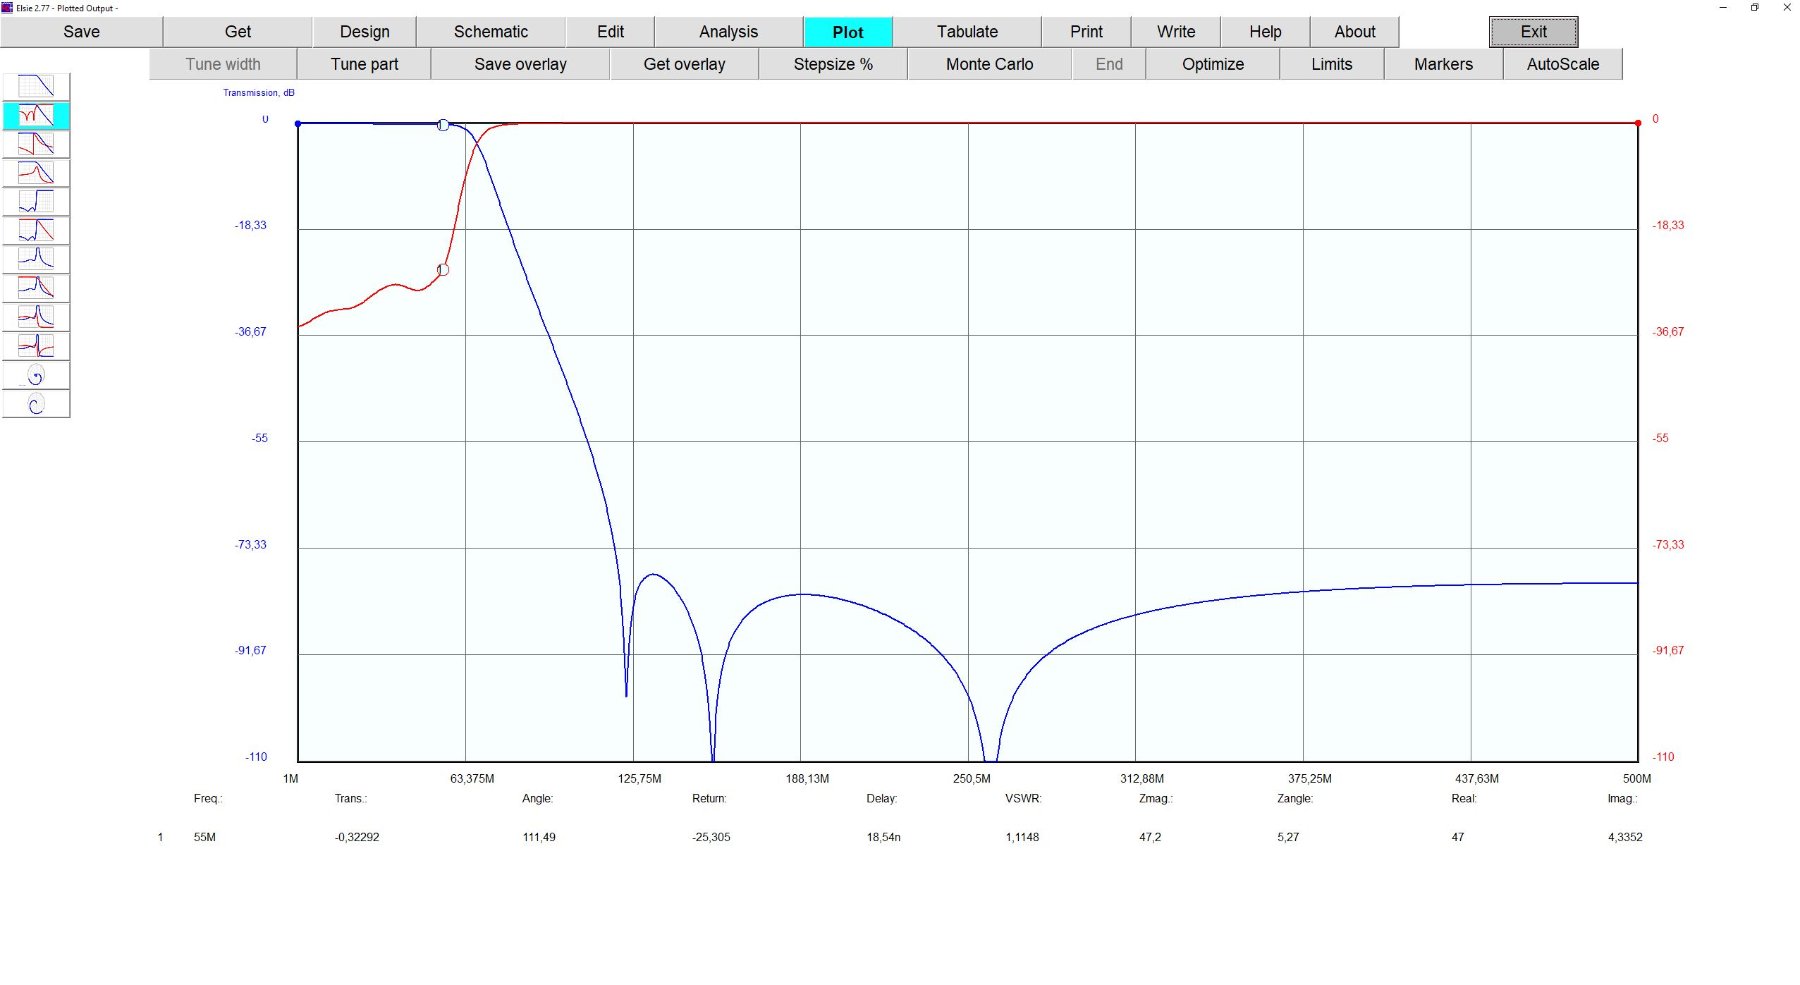
Task: Click the Trans value -0,32292
Action: point(357,837)
